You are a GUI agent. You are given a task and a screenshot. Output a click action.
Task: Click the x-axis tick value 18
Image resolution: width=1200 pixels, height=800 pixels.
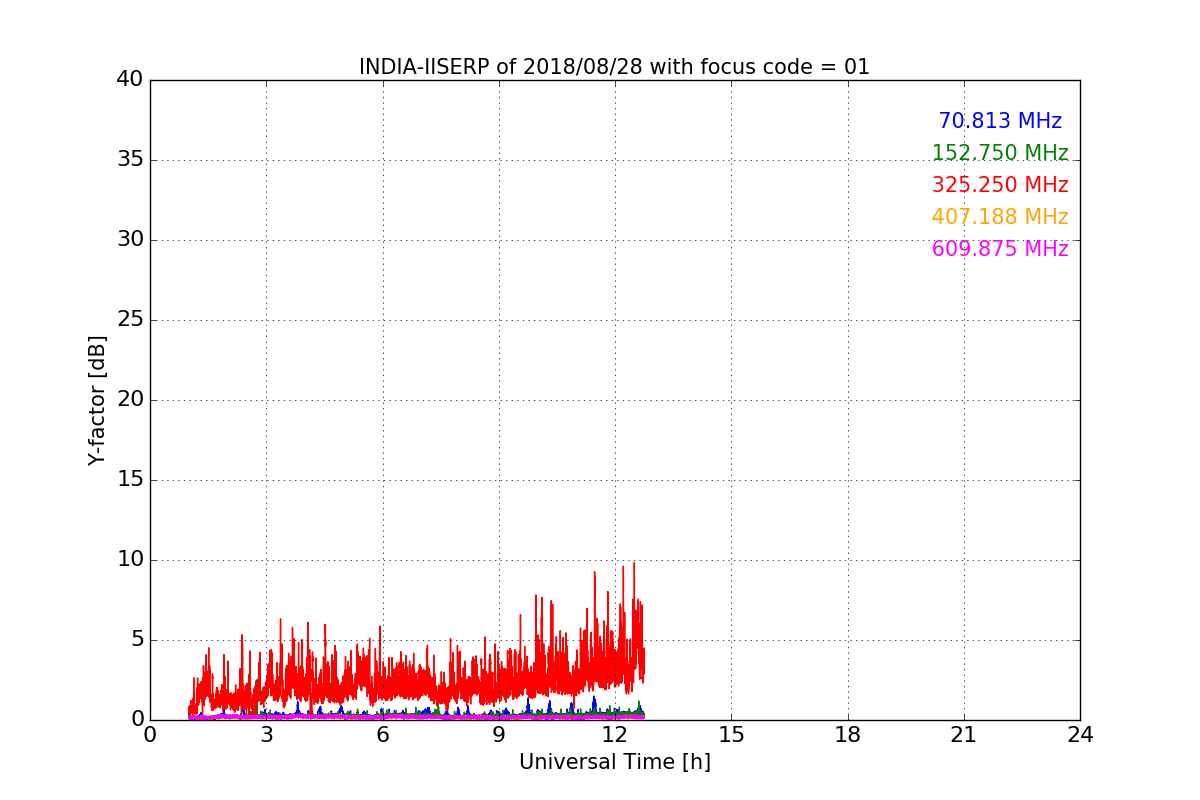point(848,735)
